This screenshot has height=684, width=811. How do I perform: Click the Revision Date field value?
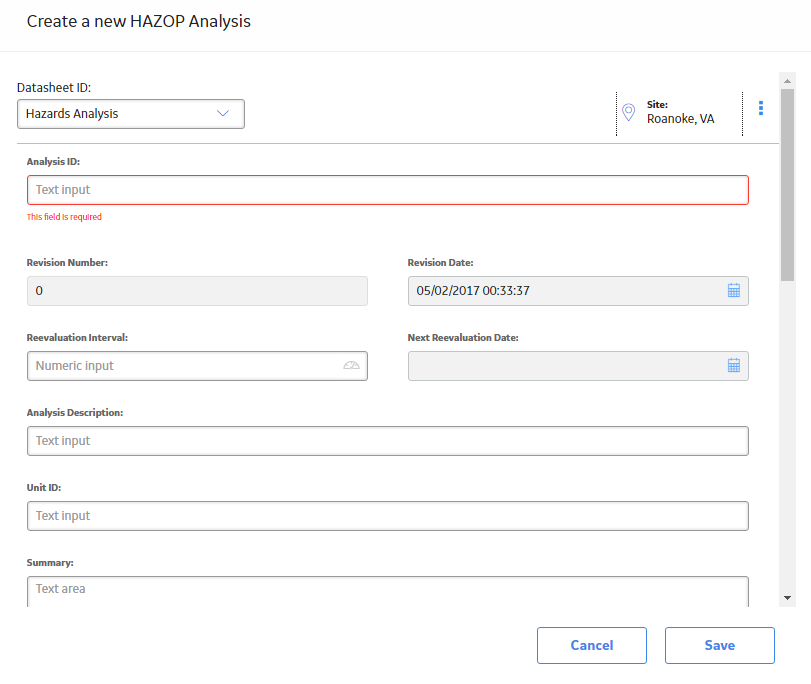click(473, 291)
